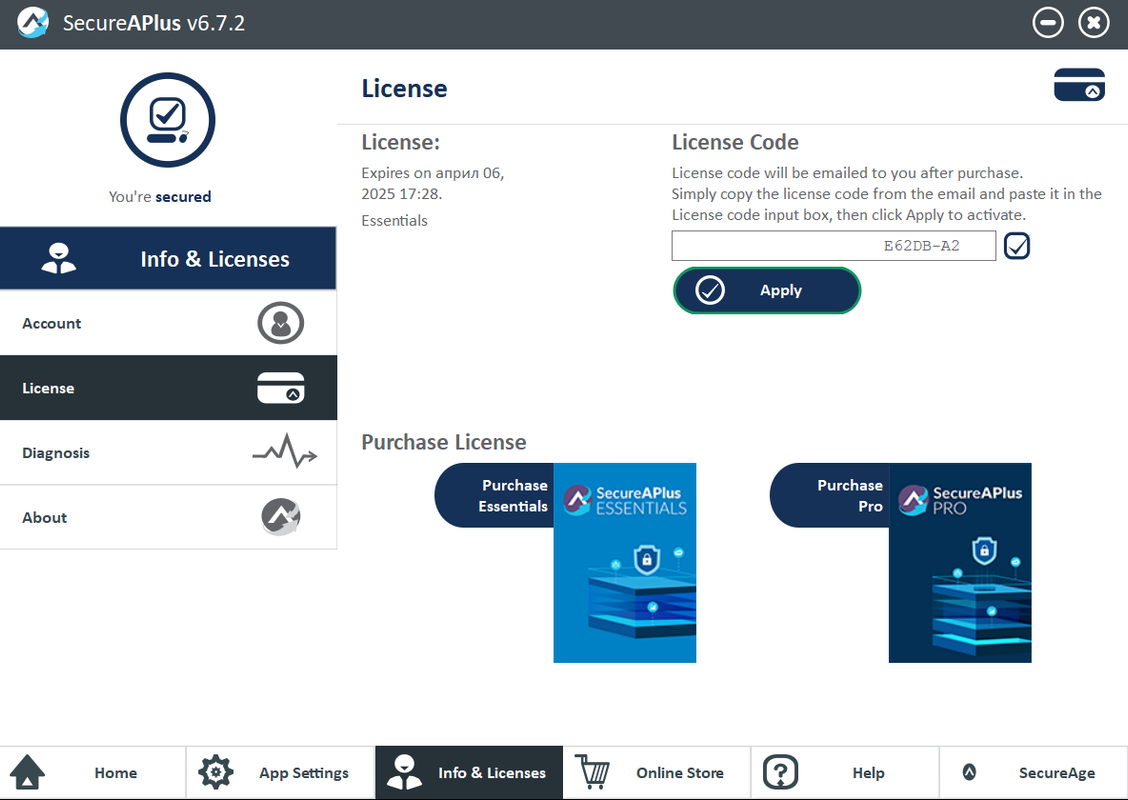
Task: Click the person icon in bottom Info & Licenses tab
Action: pos(404,772)
